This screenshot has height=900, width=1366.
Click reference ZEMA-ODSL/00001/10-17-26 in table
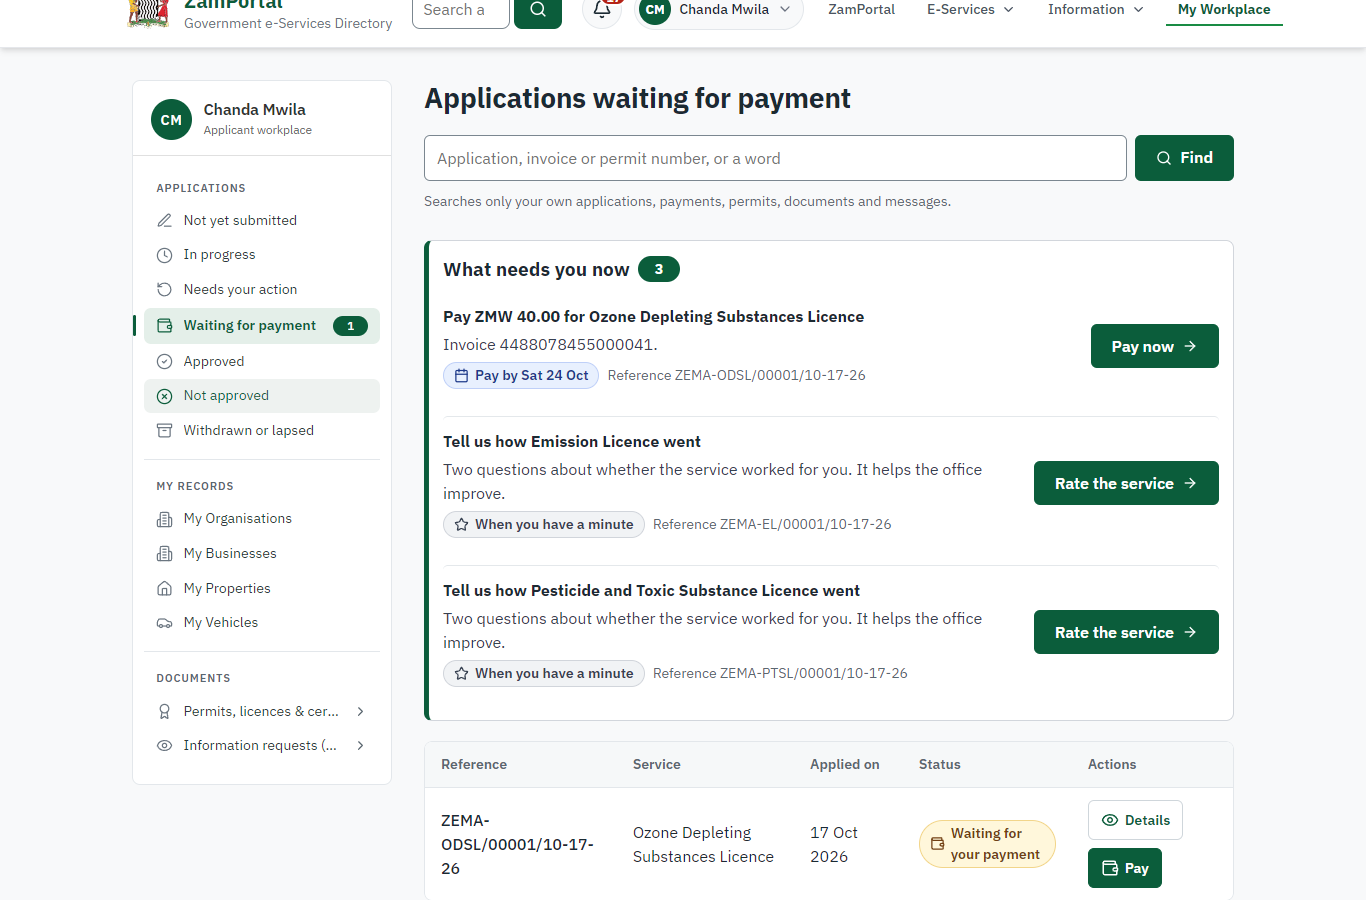click(517, 845)
